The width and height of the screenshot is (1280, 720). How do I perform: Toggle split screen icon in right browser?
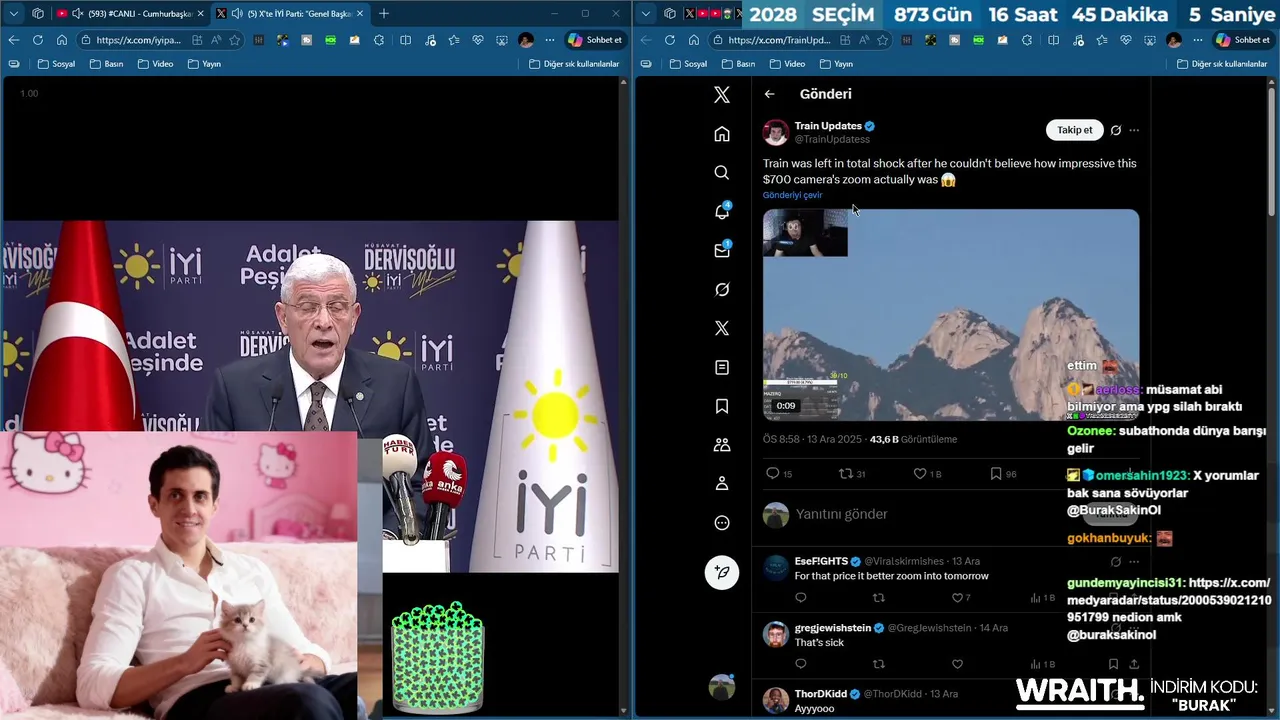pyautogui.click(x=1053, y=40)
